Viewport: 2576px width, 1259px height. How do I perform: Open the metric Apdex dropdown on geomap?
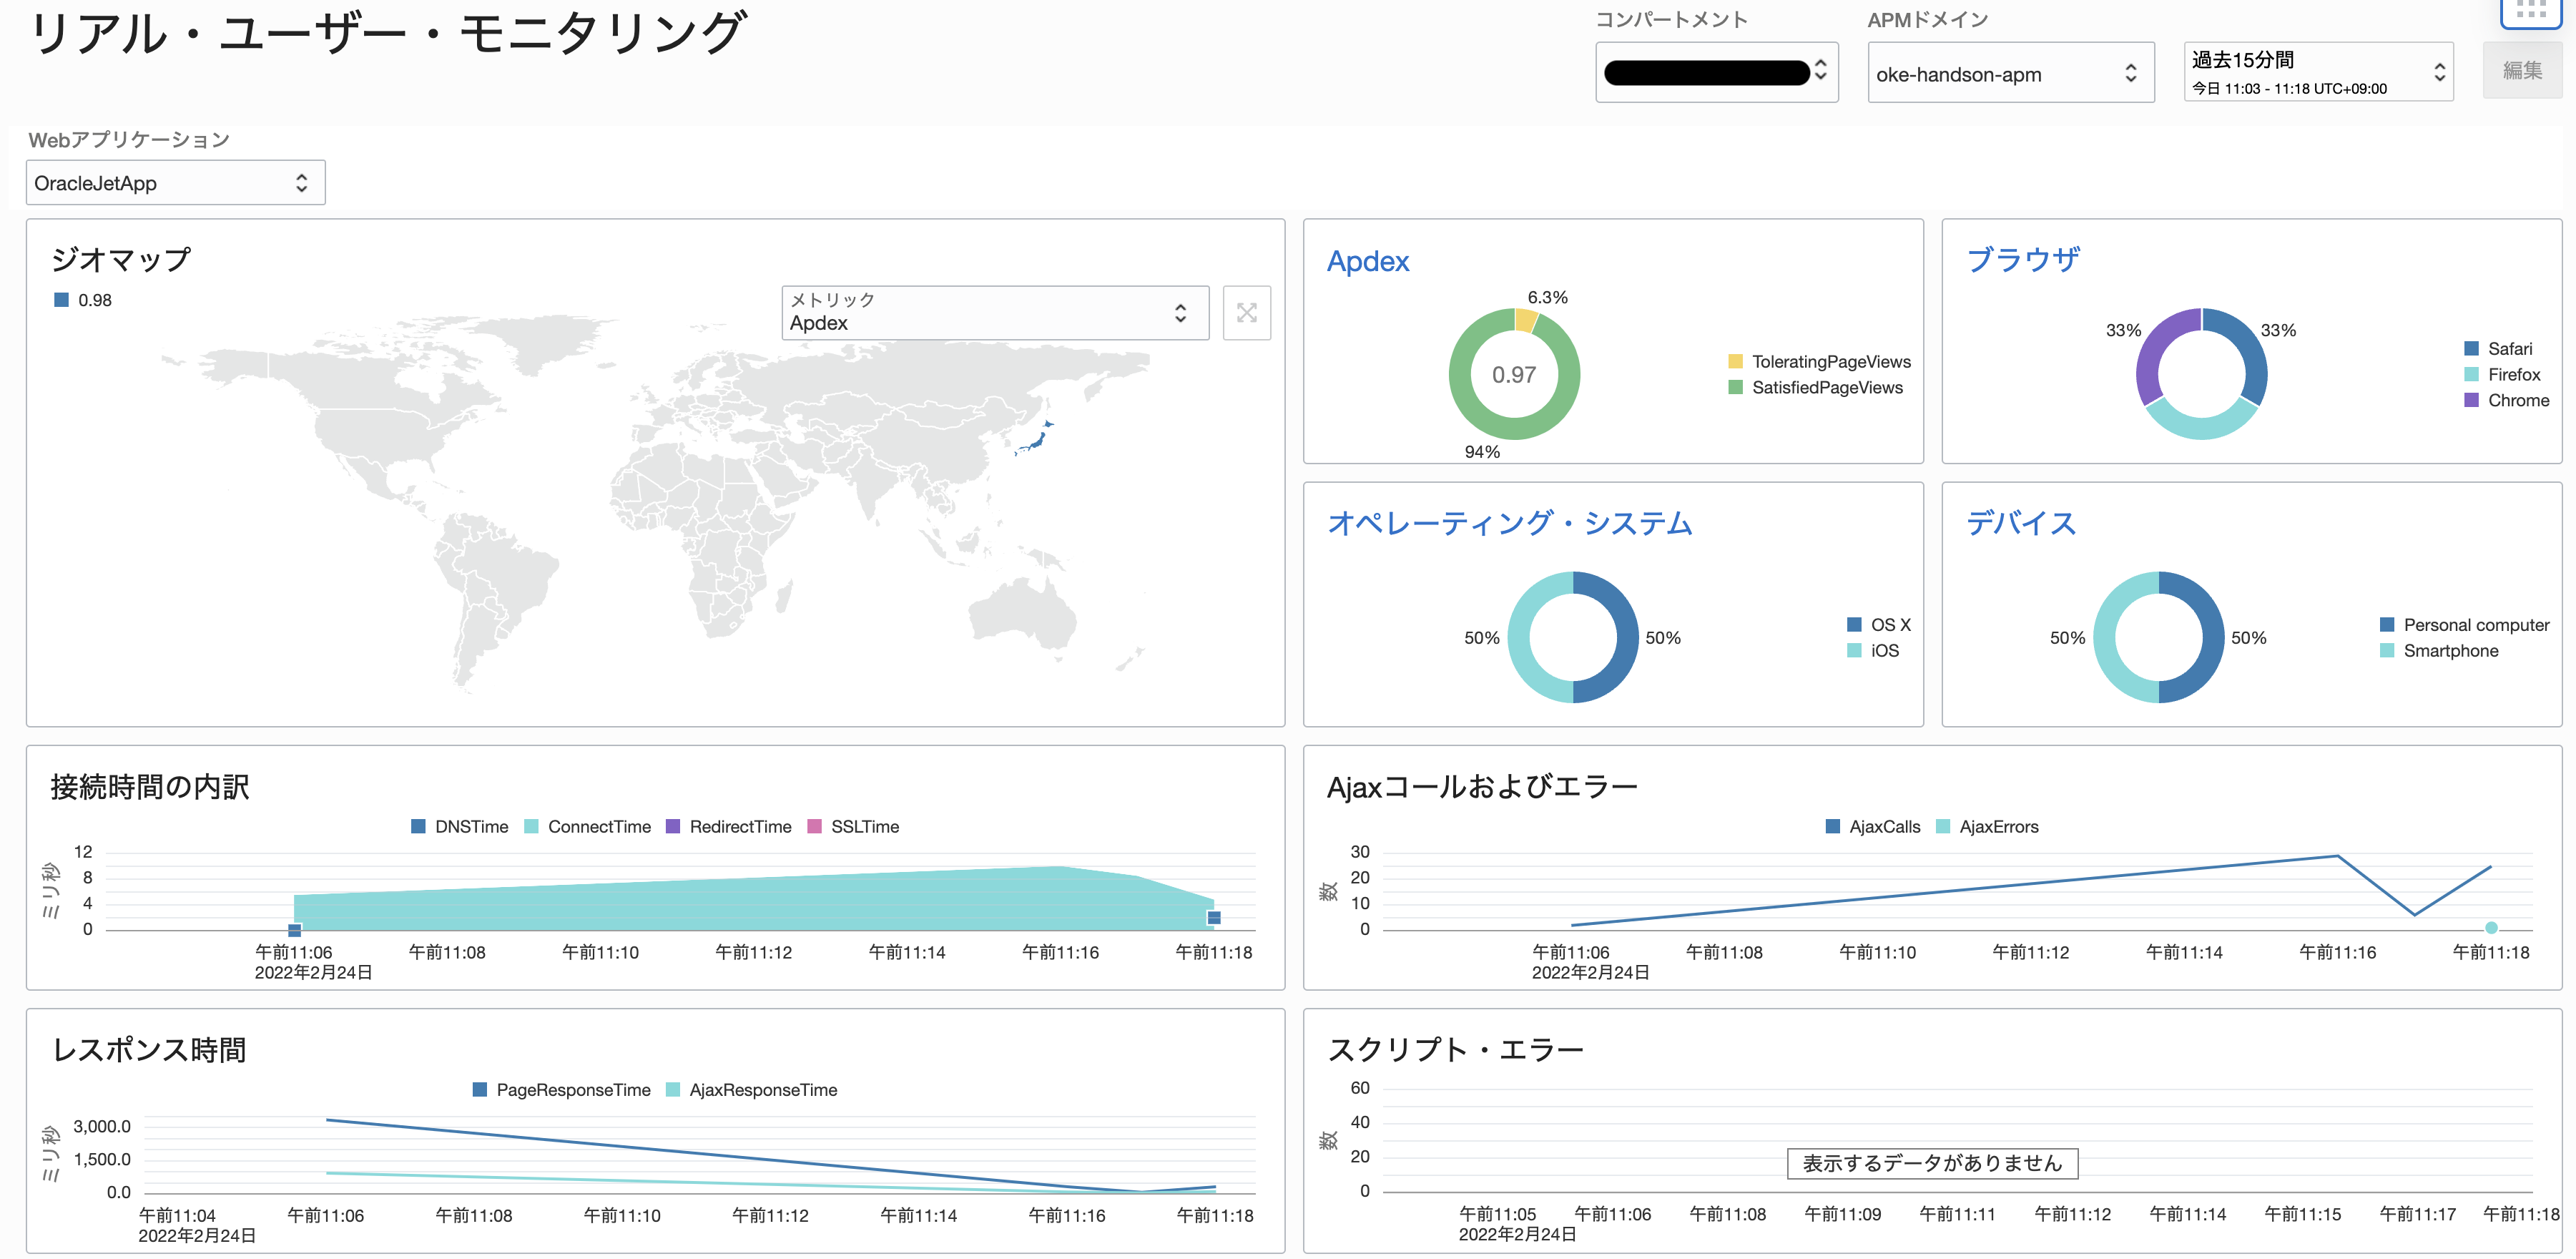pyautogui.click(x=994, y=313)
